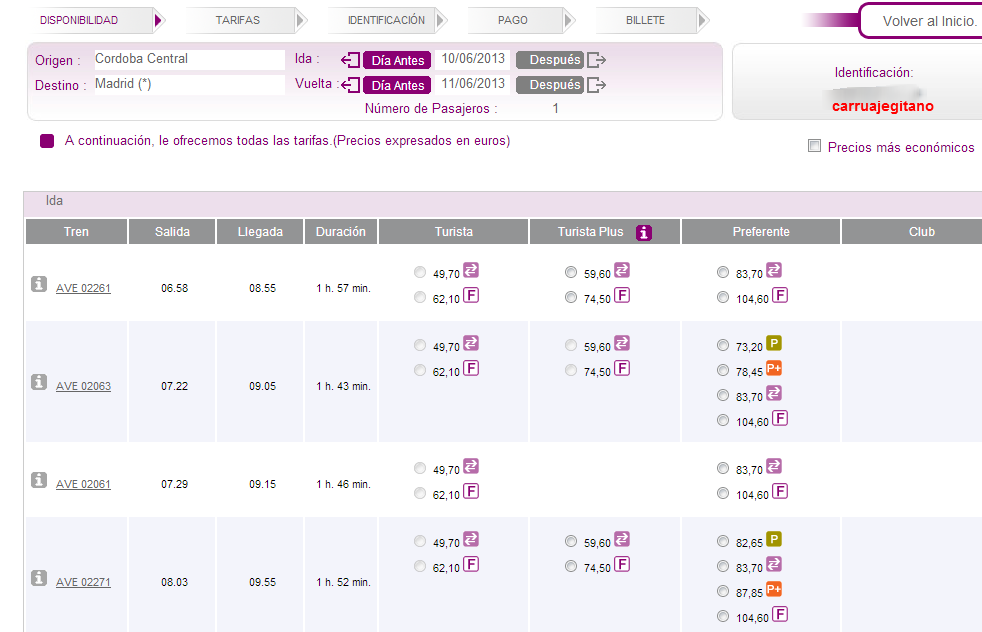Screen dimensions: 982x632
Task: Click the Destino field Madrid (*)
Action: (190, 85)
